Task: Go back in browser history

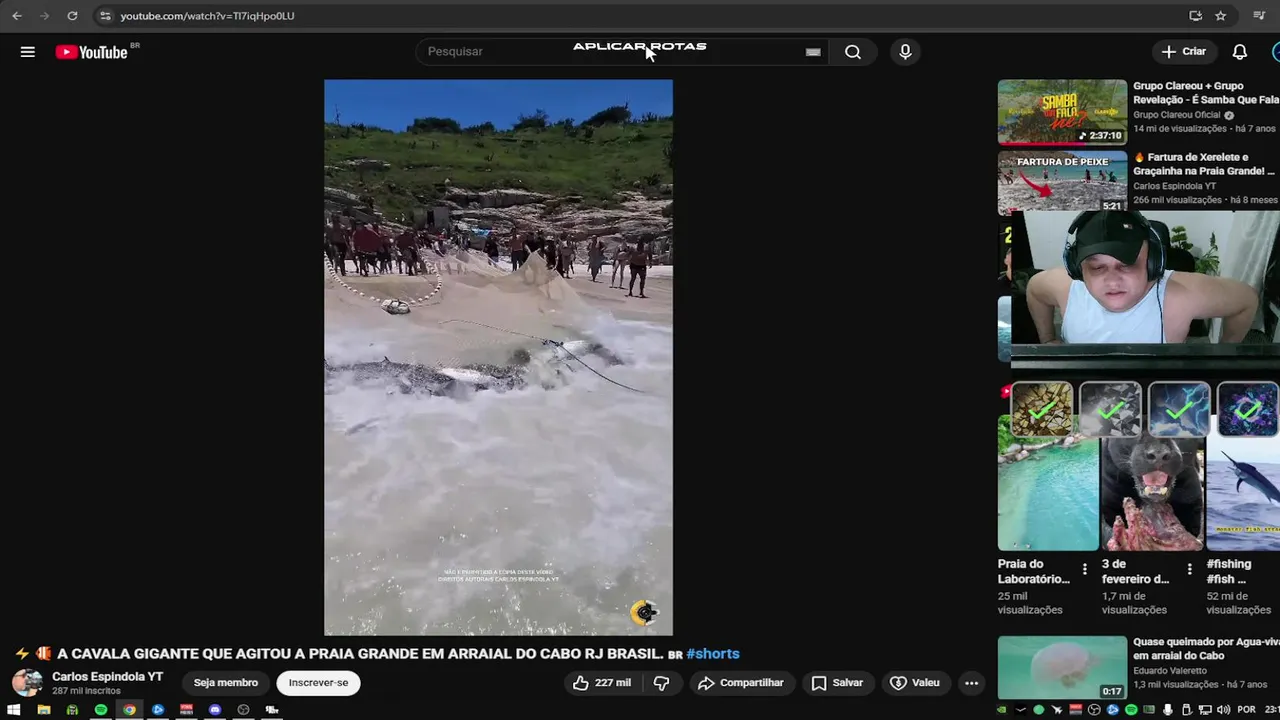Action: (x=17, y=16)
